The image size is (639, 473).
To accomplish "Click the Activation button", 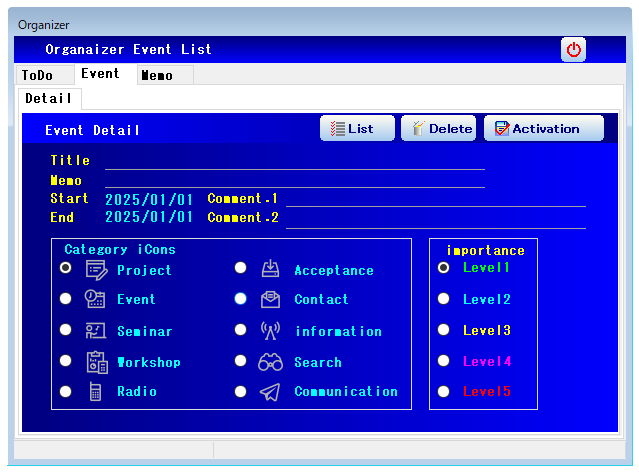I will point(544,128).
